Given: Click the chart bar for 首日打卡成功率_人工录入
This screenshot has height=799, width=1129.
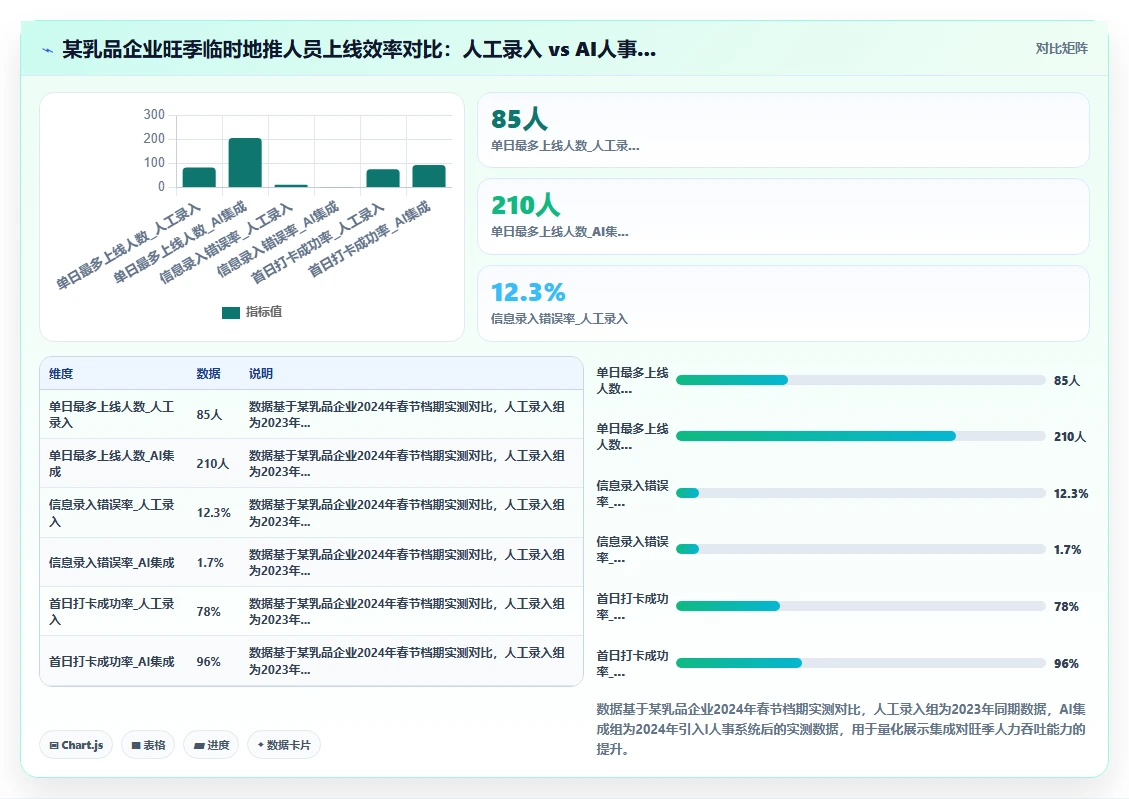Looking at the screenshot, I should 383,178.
